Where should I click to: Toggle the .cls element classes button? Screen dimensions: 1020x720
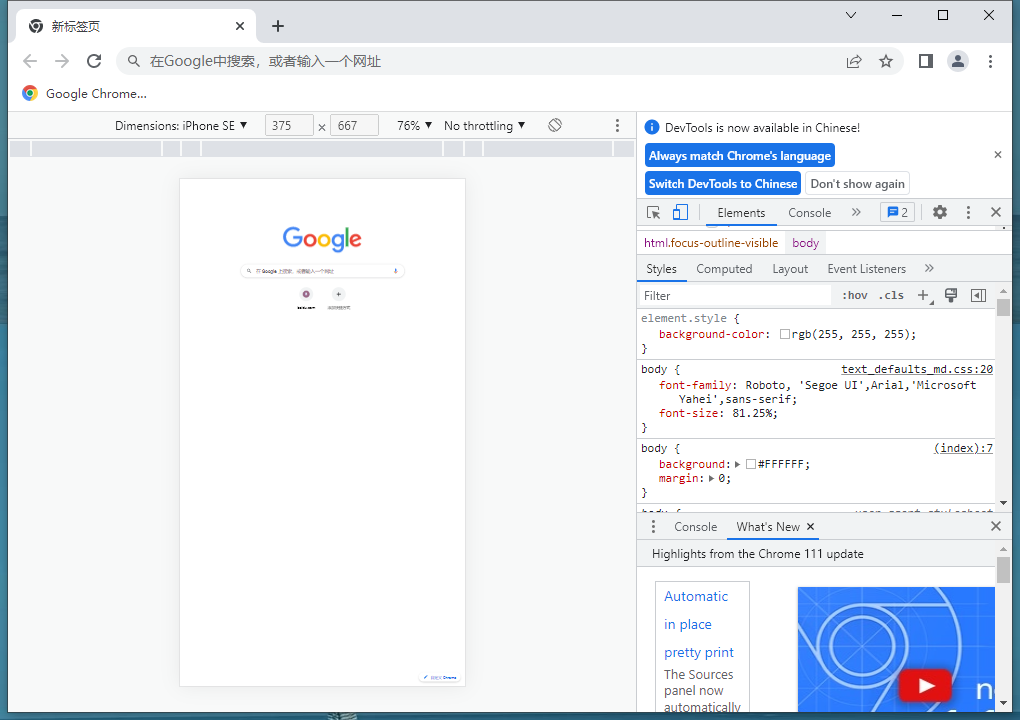[x=891, y=295]
